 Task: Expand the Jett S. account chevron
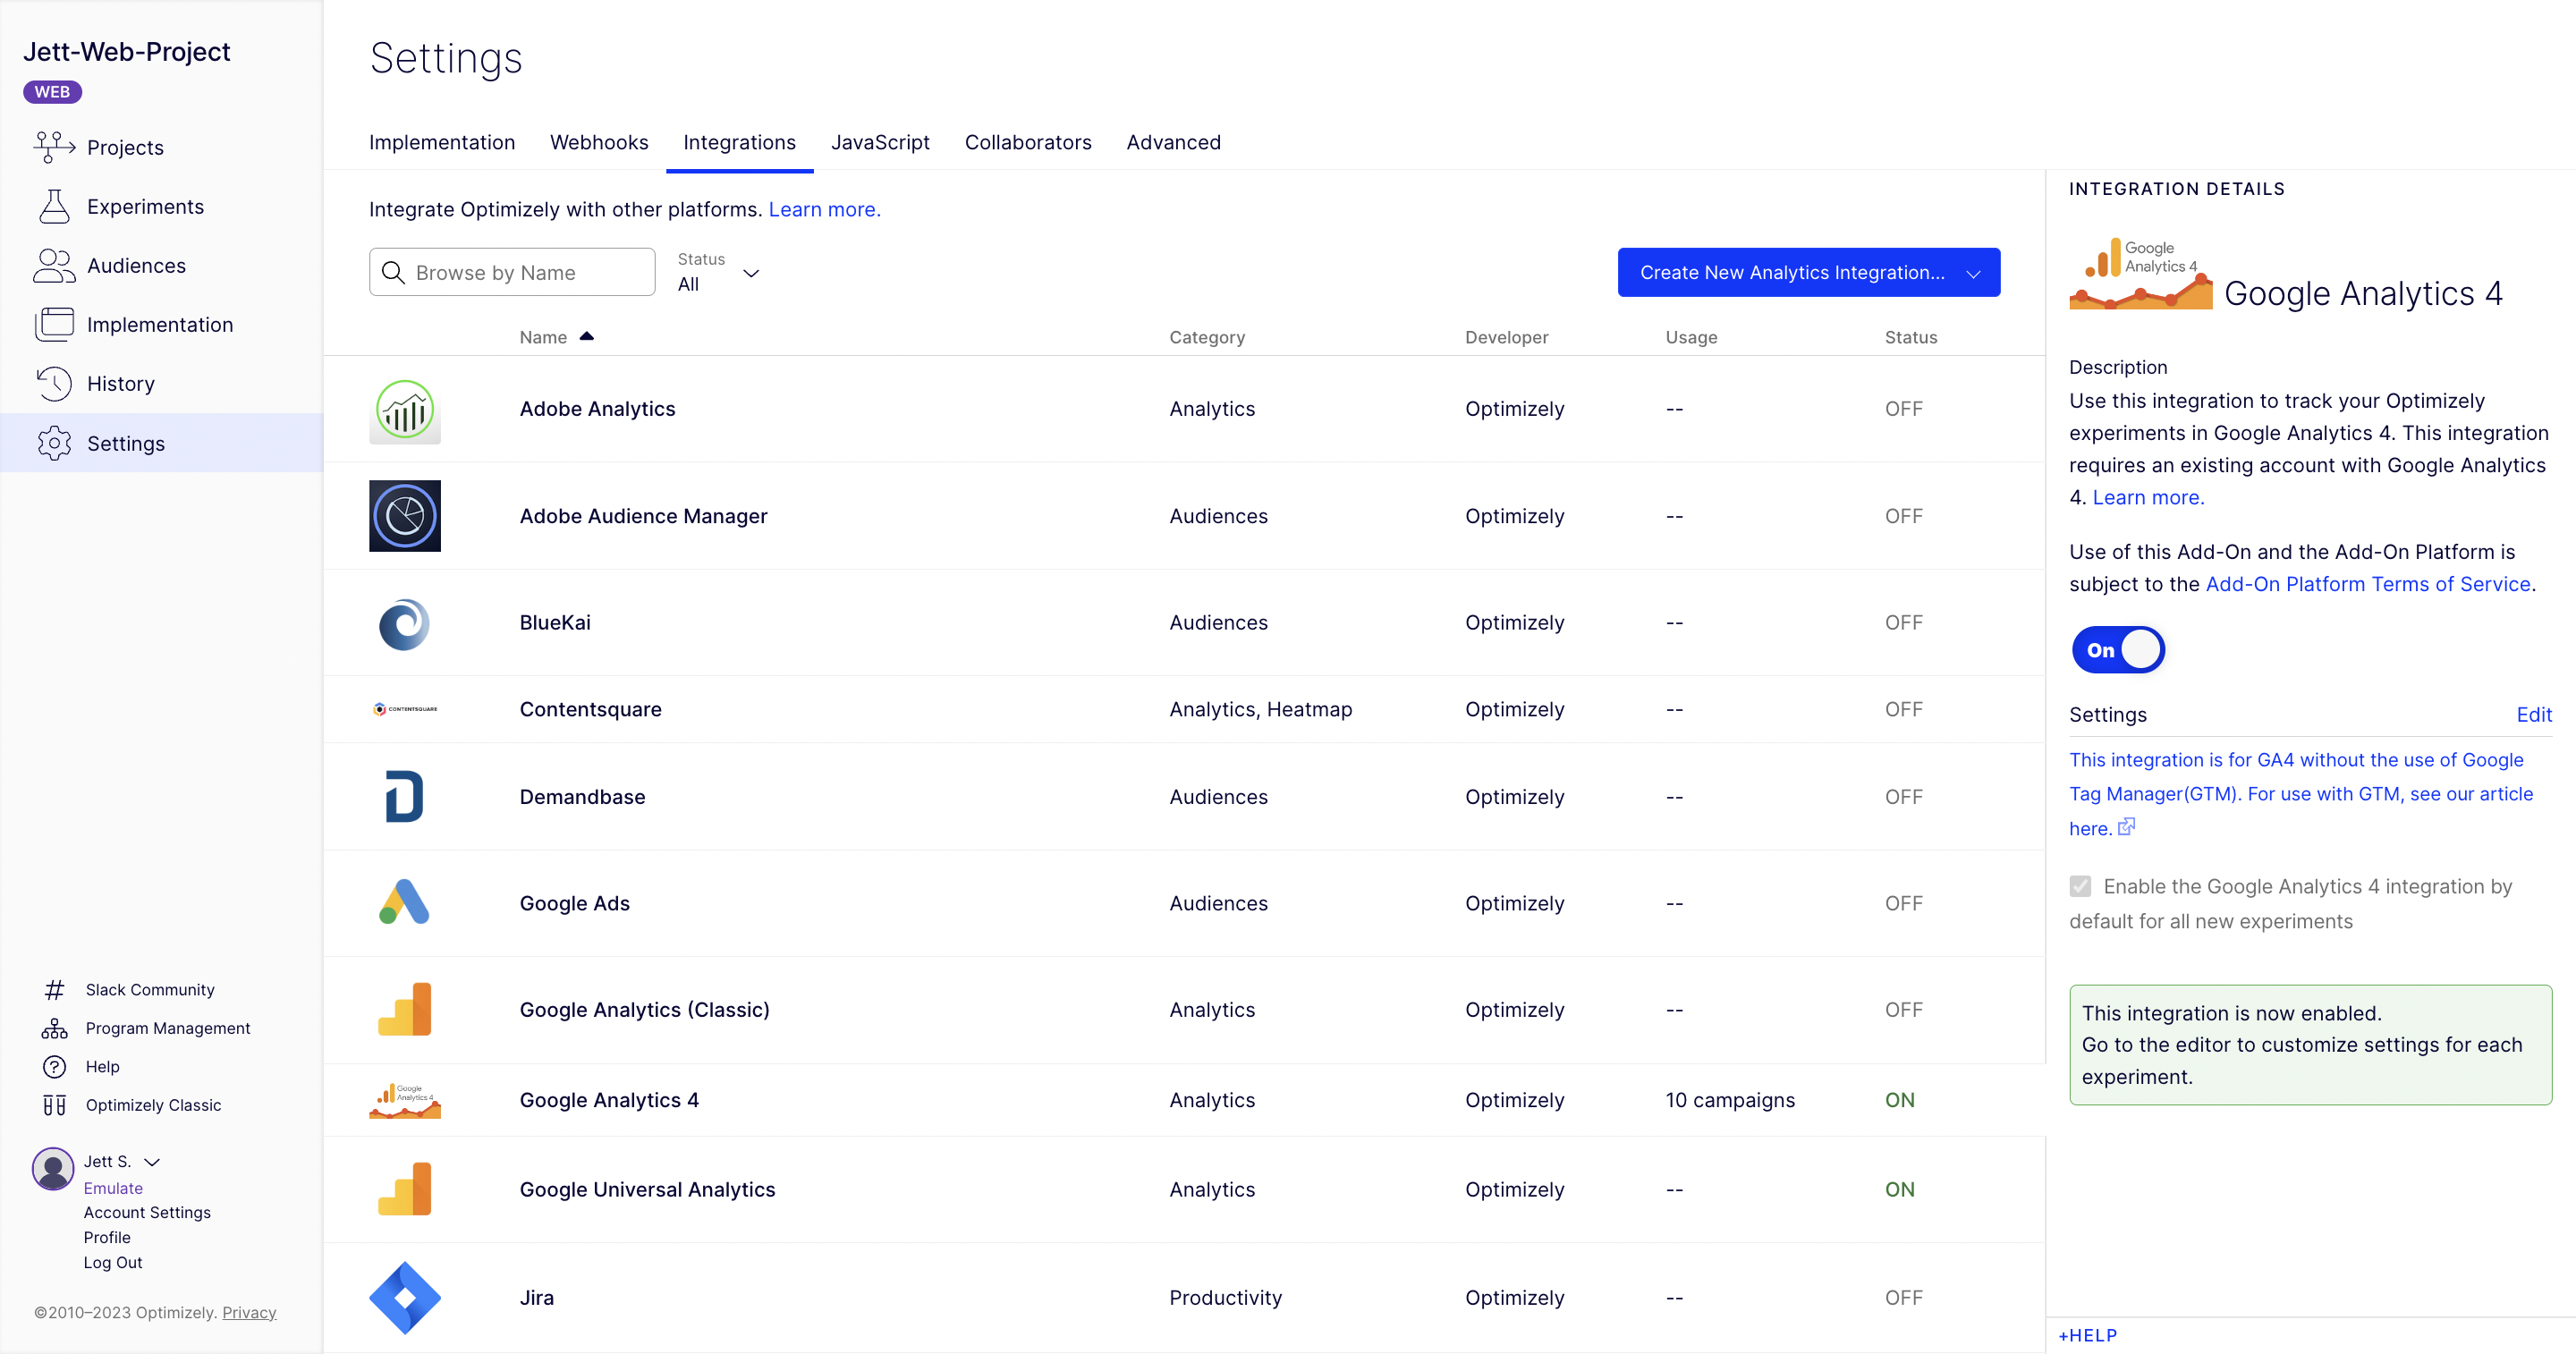[x=152, y=1162]
